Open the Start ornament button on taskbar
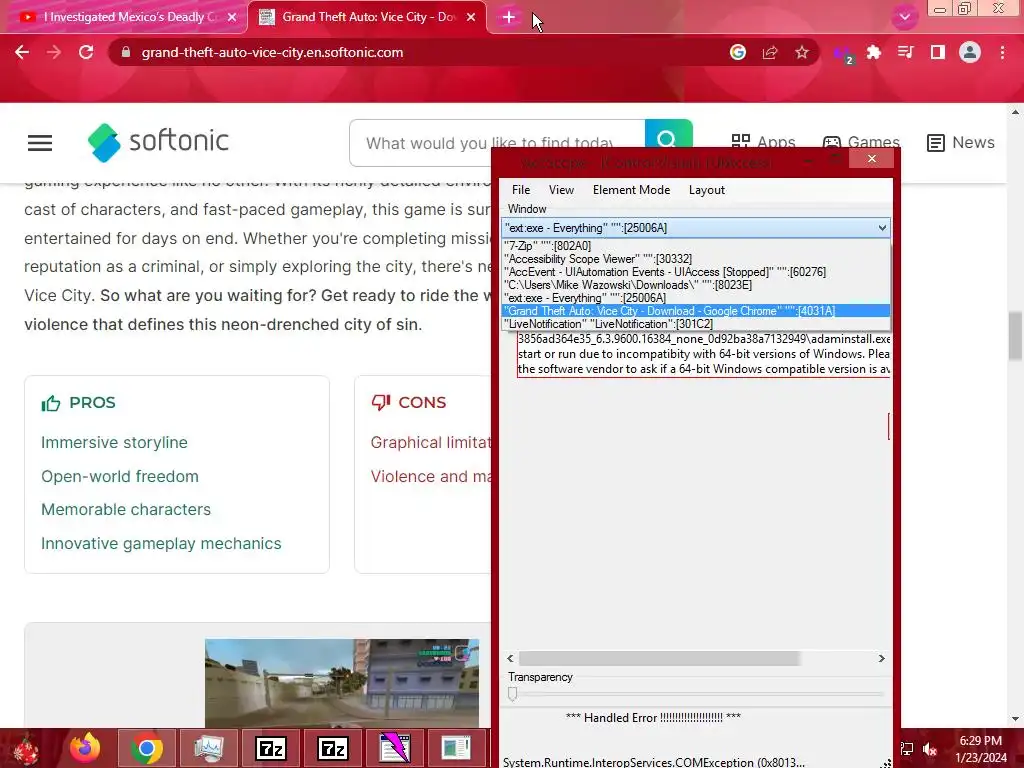Image resolution: width=1024 pixels, height=768 pixels. point(26,749)
